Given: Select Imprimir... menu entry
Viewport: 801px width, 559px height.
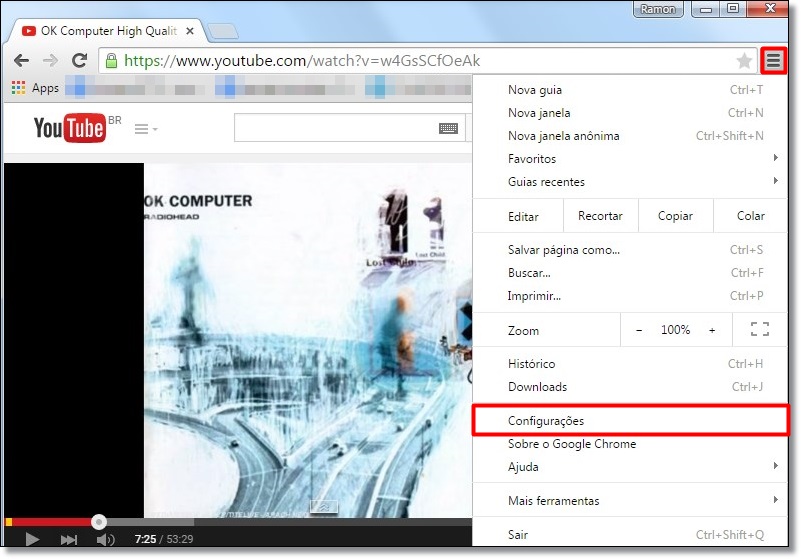Looking at the screenshot, I should pos(630,296).
